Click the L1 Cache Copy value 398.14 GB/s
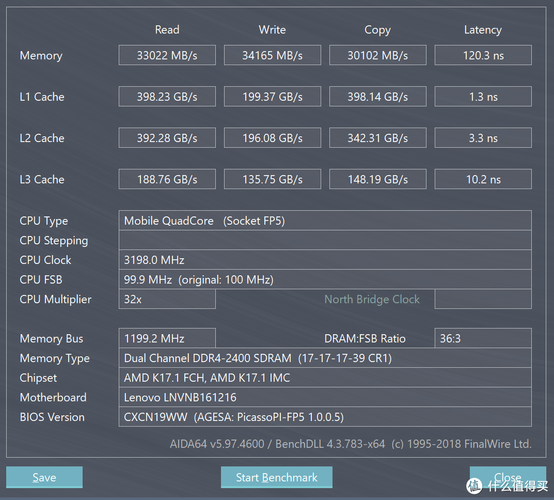554x500 pixels. pyautogui.click(x=378, y=96)
